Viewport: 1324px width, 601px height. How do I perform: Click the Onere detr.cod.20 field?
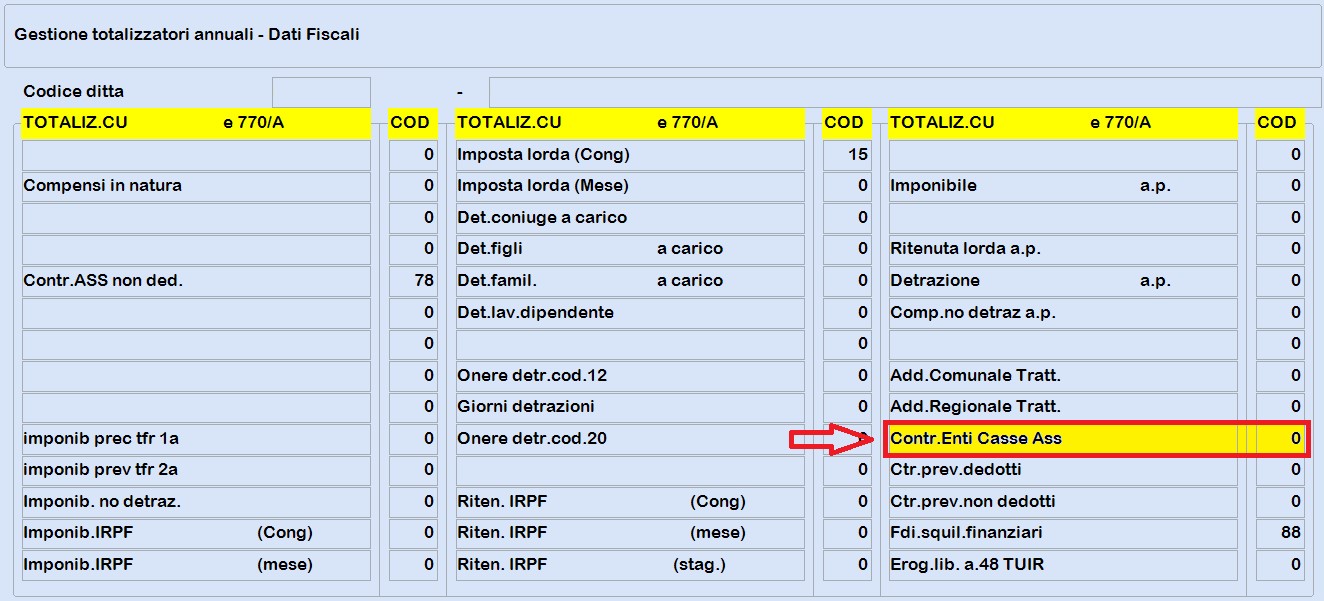point(630,439)
